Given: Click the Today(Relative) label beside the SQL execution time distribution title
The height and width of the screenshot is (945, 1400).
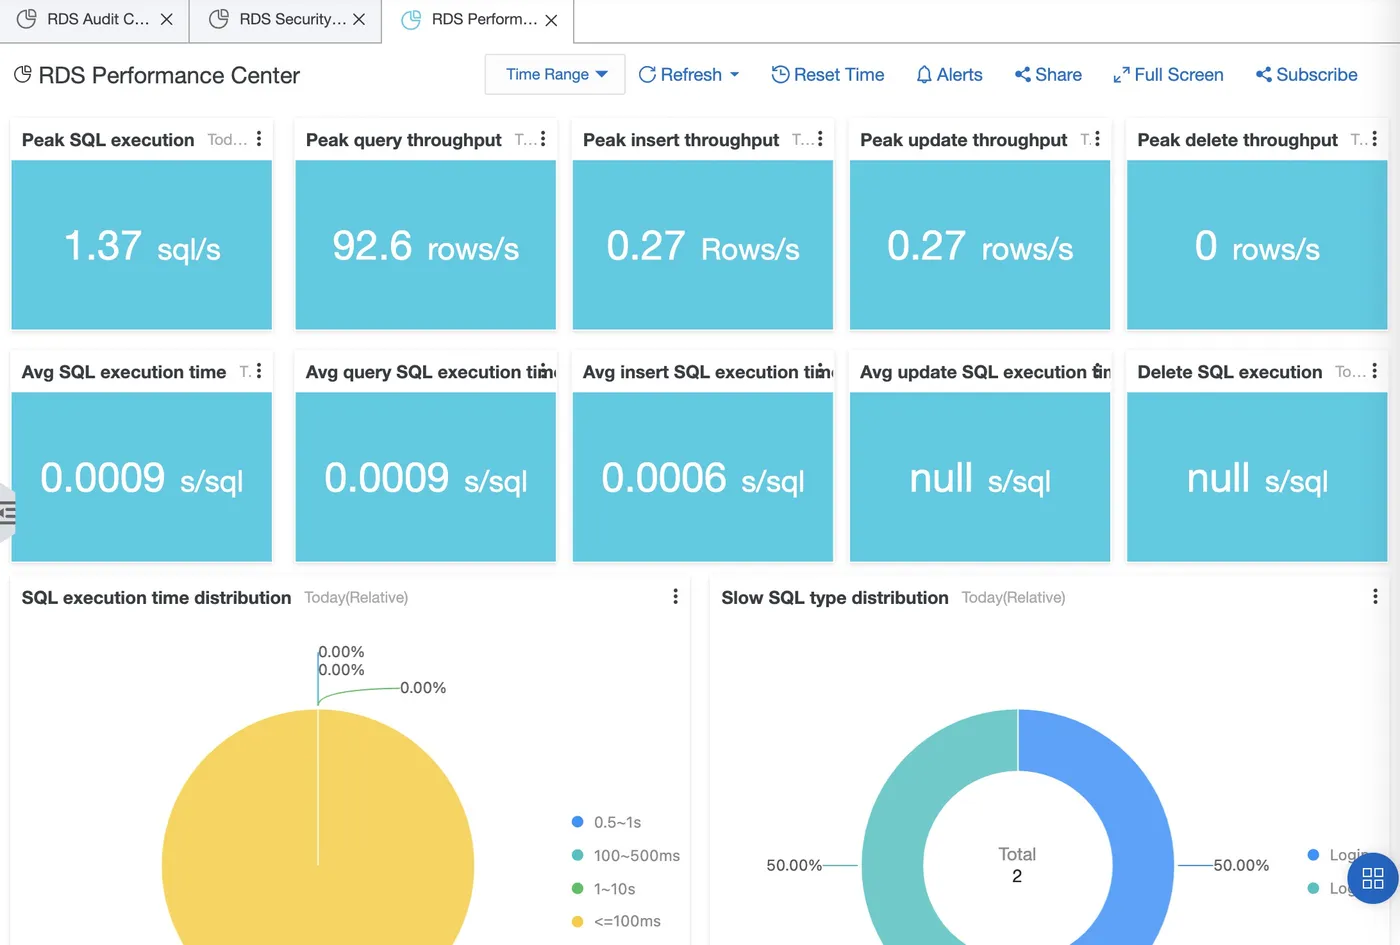Looking at the screenshot, I should point(356,597).
